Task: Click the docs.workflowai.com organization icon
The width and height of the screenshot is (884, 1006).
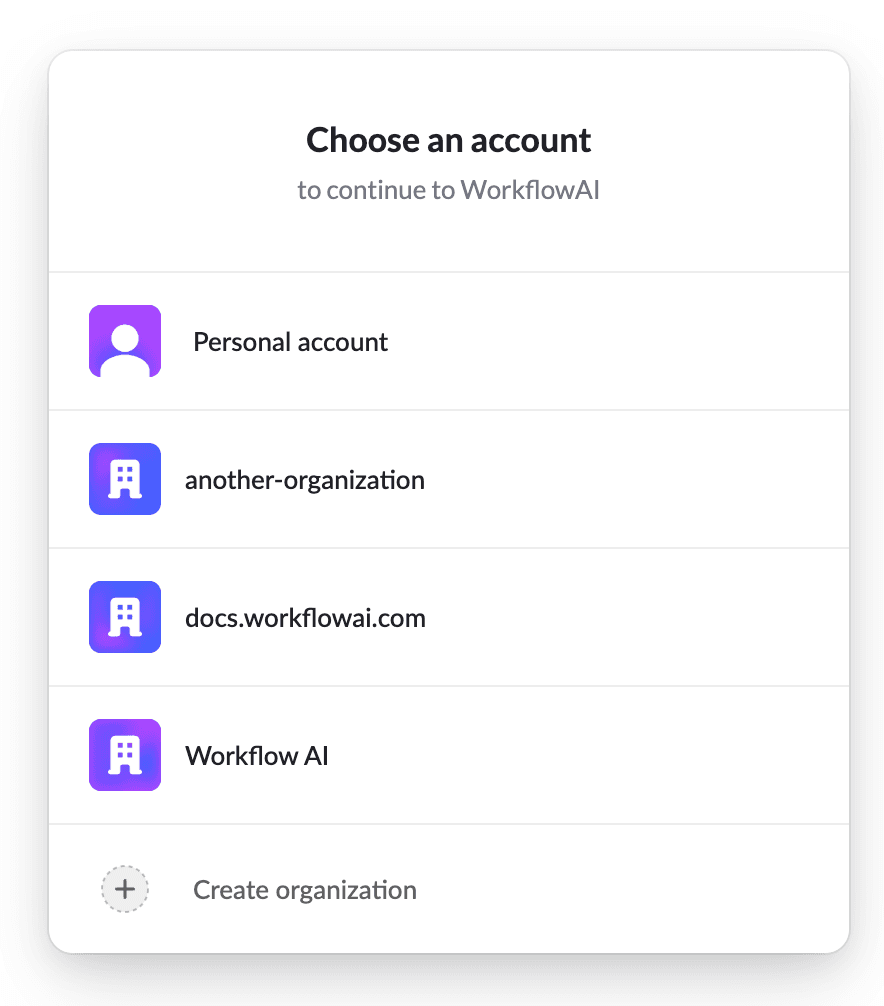Action: (x=125, y=617)
